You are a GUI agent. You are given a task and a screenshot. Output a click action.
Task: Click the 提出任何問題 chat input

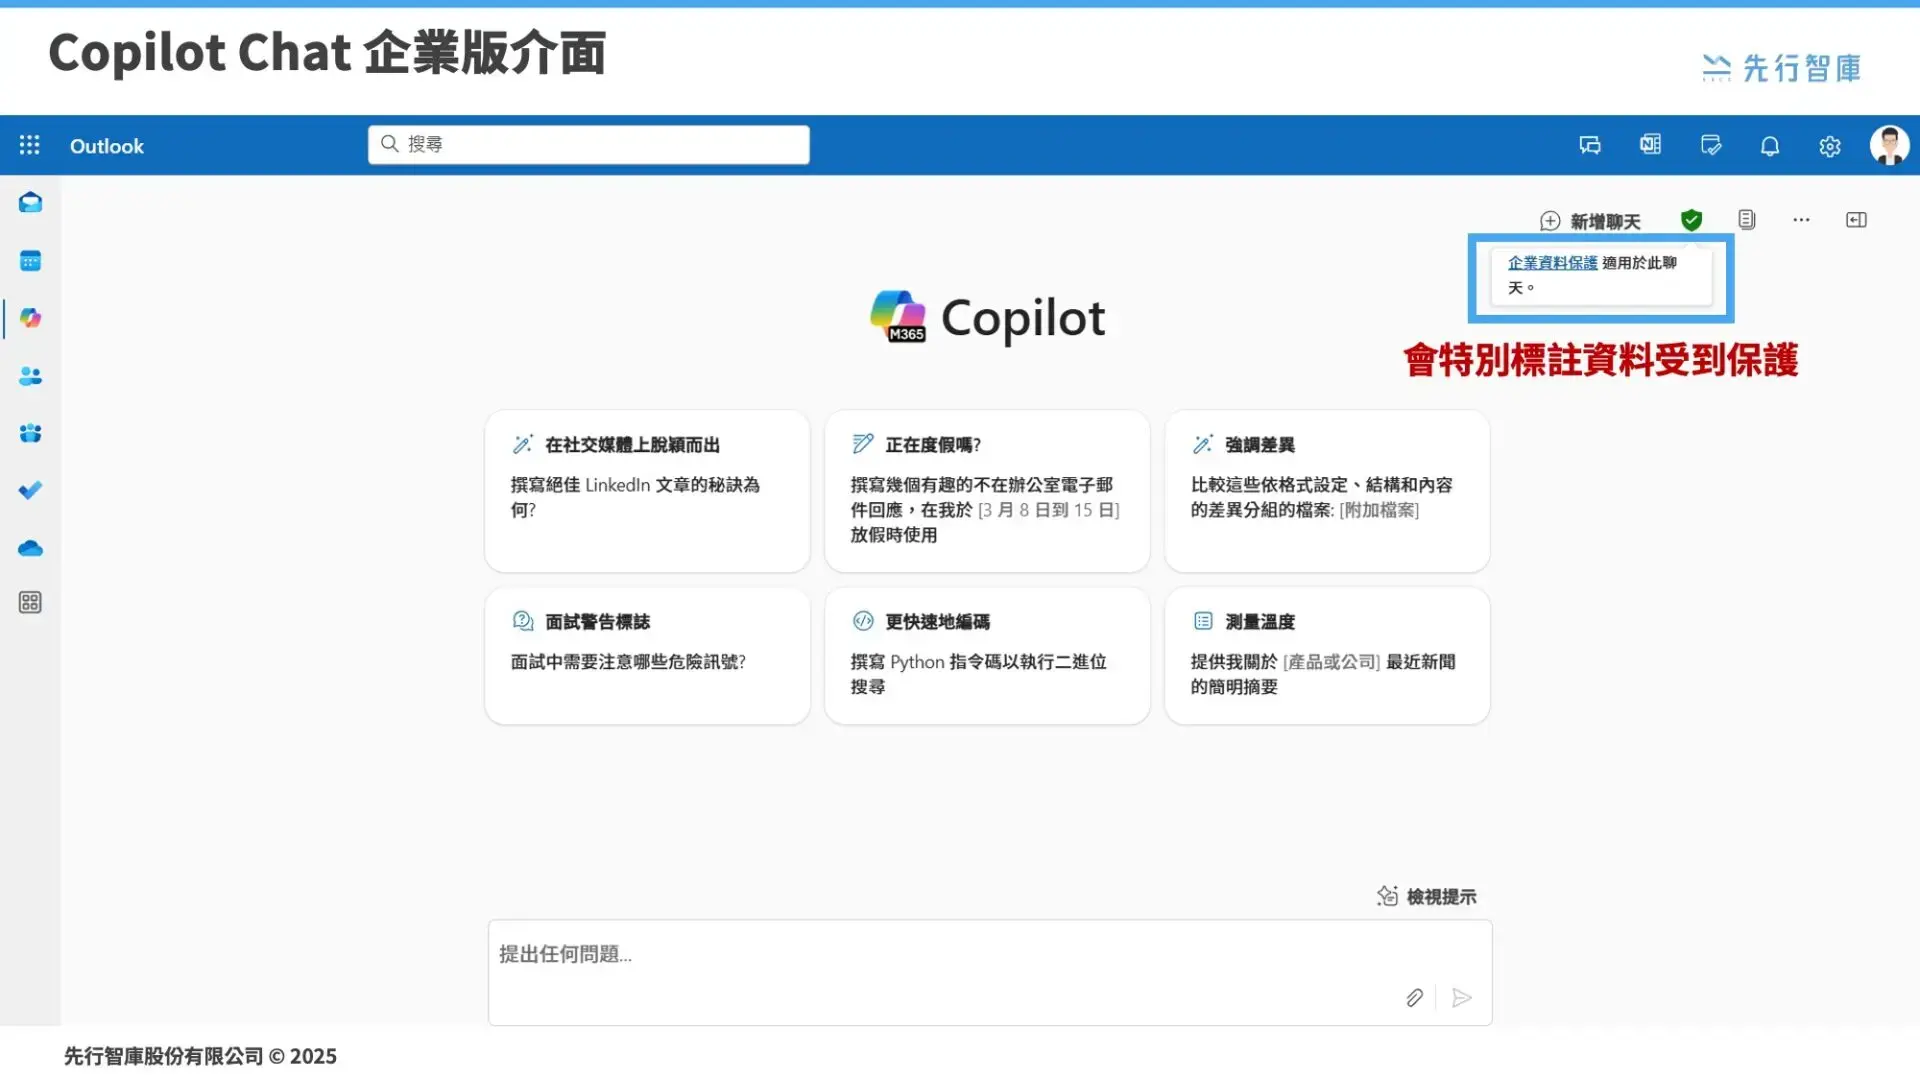pos(990,972)
